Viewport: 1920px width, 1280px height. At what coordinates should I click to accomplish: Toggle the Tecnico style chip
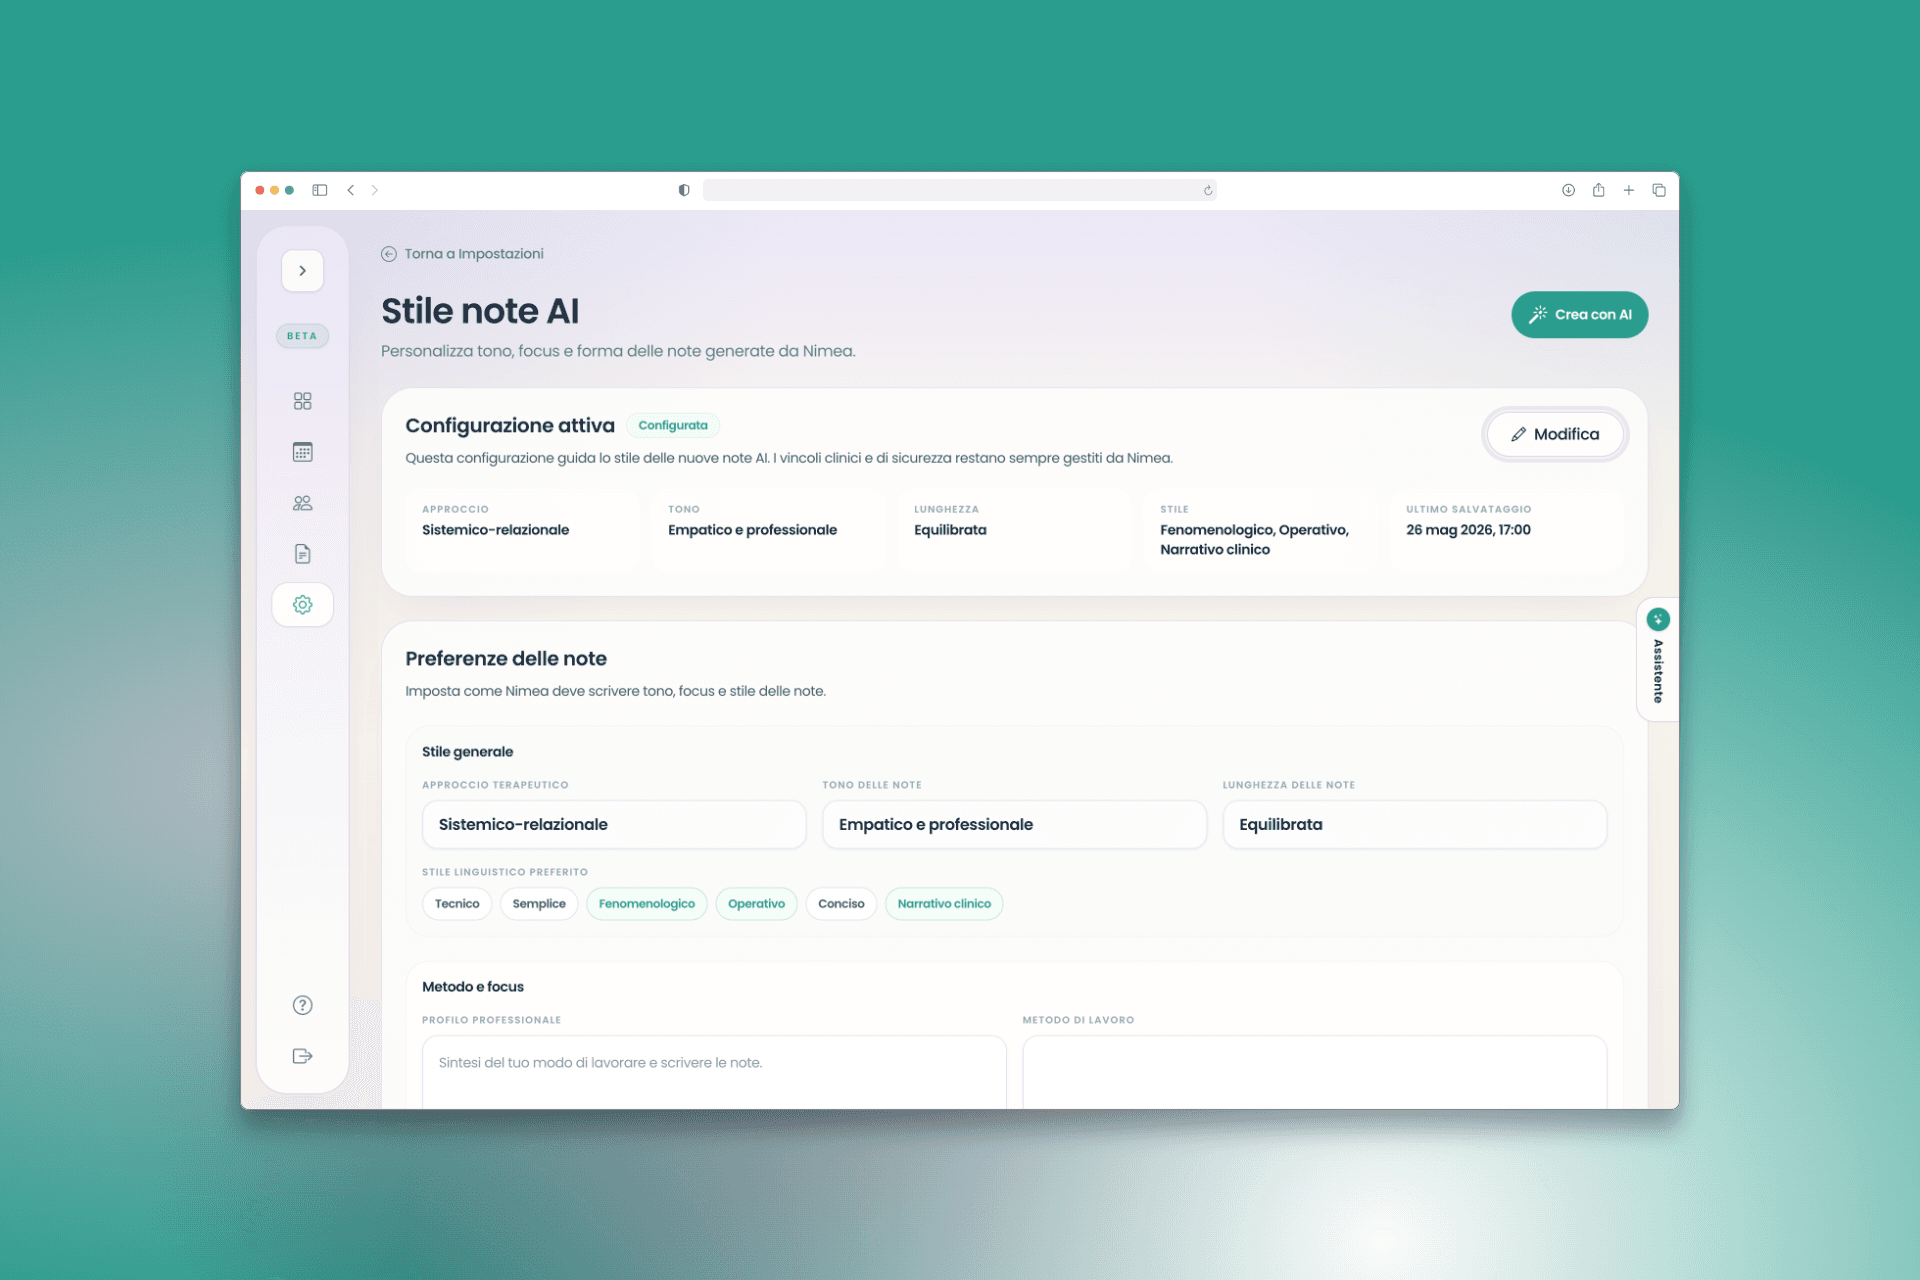tap(457, 903)
